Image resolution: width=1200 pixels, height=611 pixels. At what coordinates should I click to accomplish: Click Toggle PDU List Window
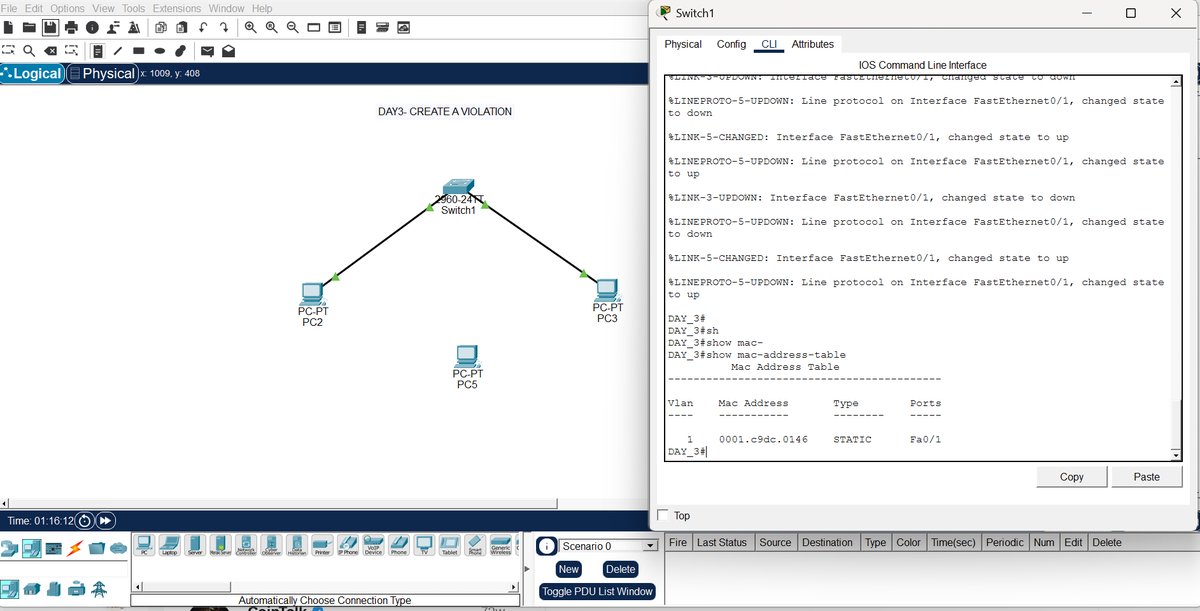pyautogui.click(x=597, y=592)
